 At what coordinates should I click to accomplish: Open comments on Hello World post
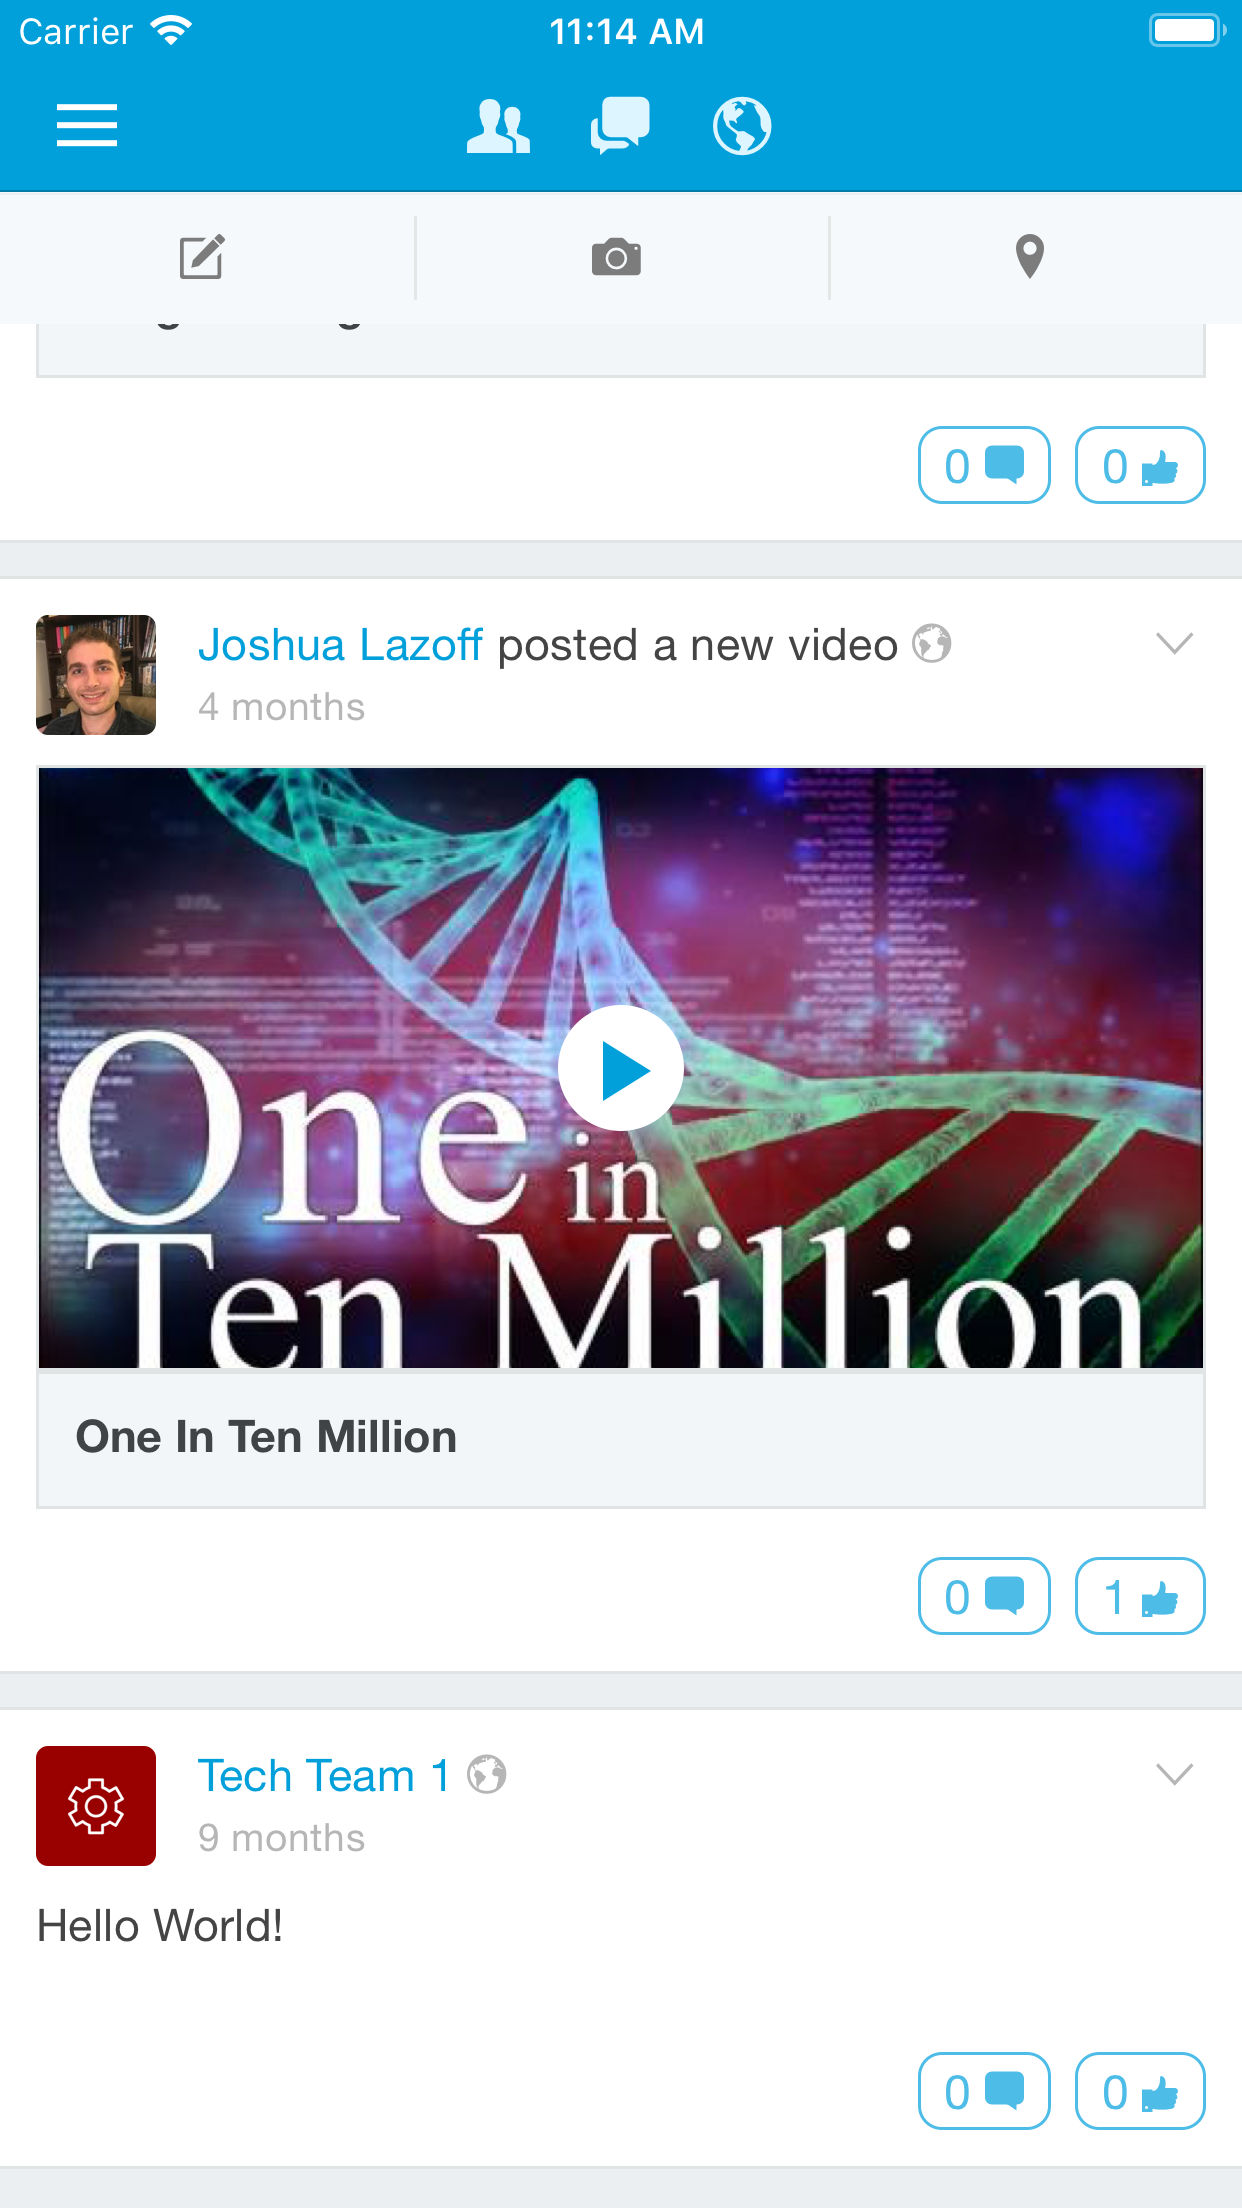(984, 2091)
